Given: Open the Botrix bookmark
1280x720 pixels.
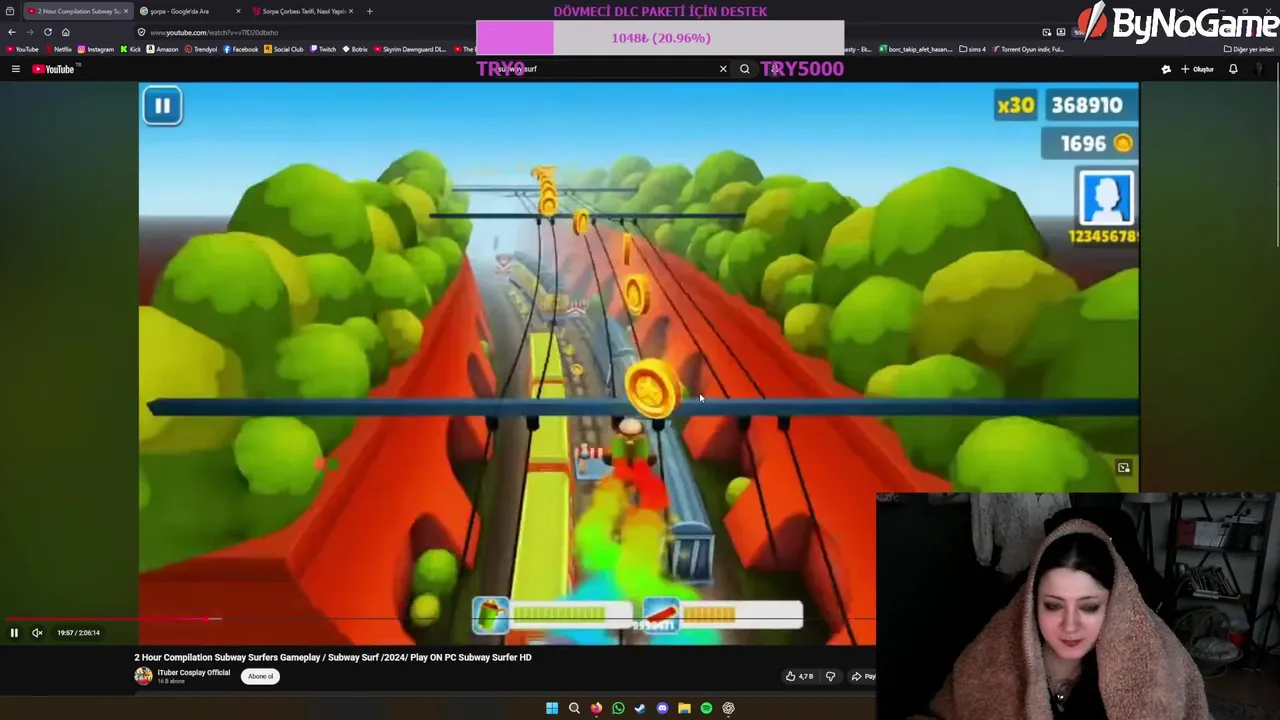Looking at the screenshot, I should [355, 49].
